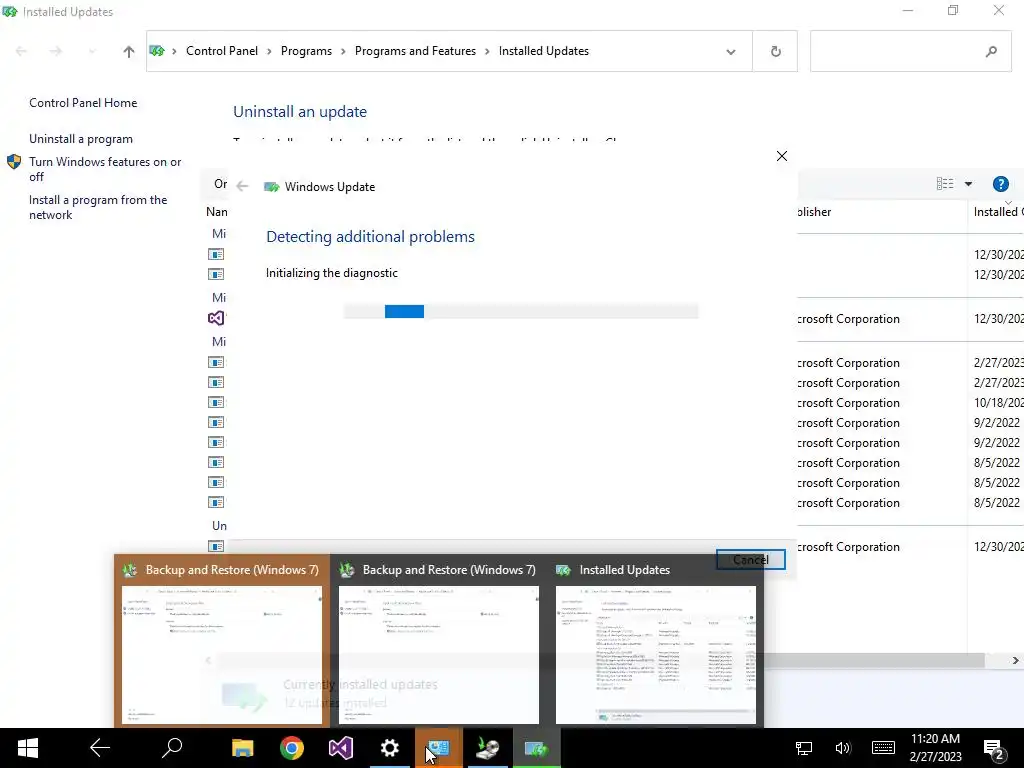Click the location icon in the address bar
The height and width of the screenshot is (768, 1024).
(x=157, y=51)
